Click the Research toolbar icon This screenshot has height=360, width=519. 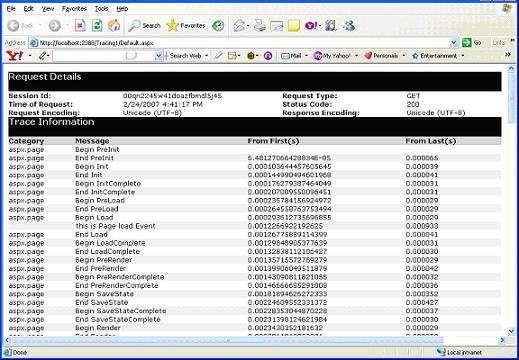pyautogui.click(x=330, y=26)
